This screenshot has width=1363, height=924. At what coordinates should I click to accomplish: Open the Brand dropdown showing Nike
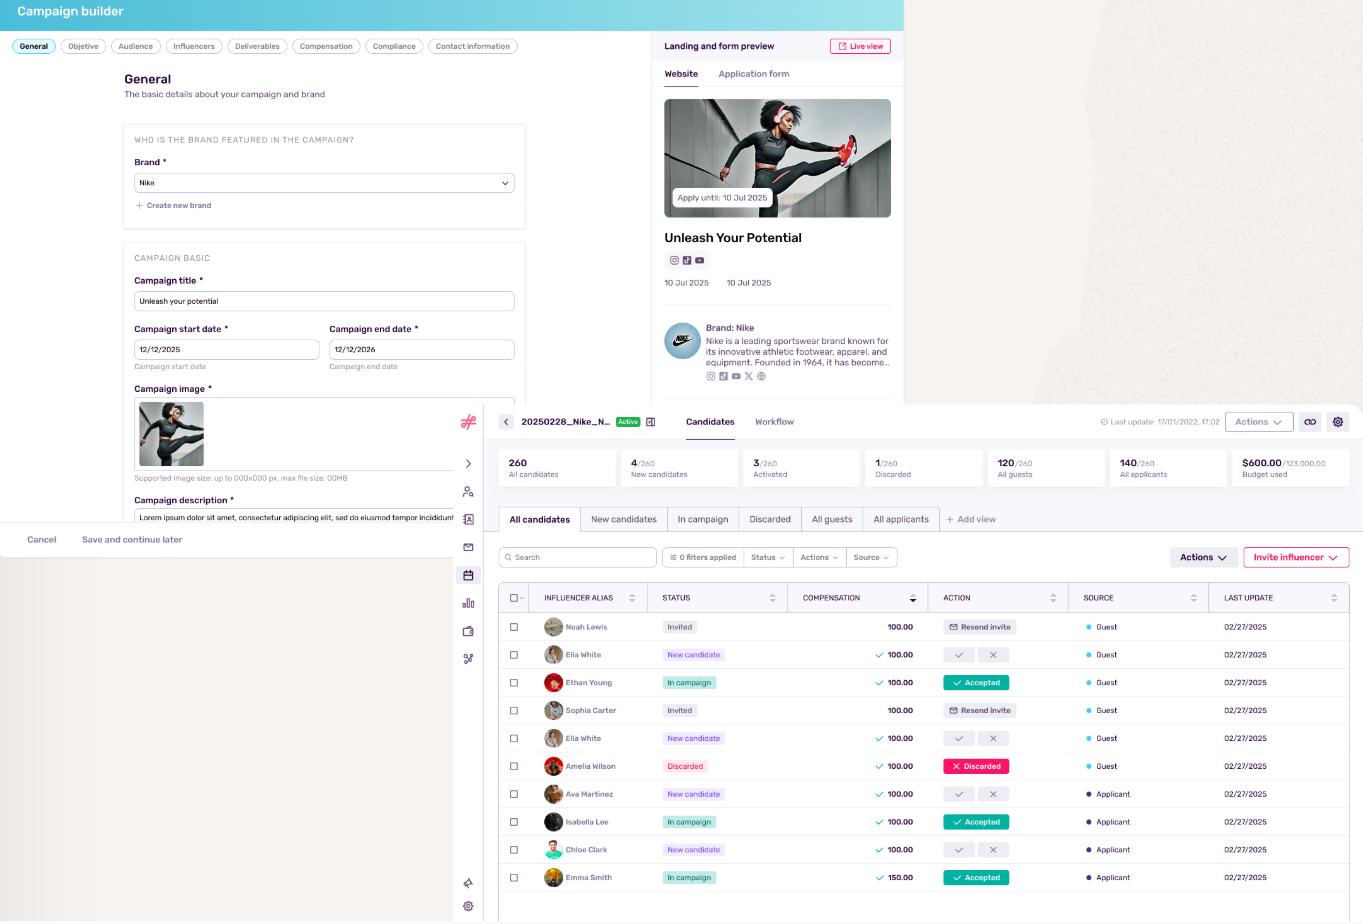(x=324, y=183)
